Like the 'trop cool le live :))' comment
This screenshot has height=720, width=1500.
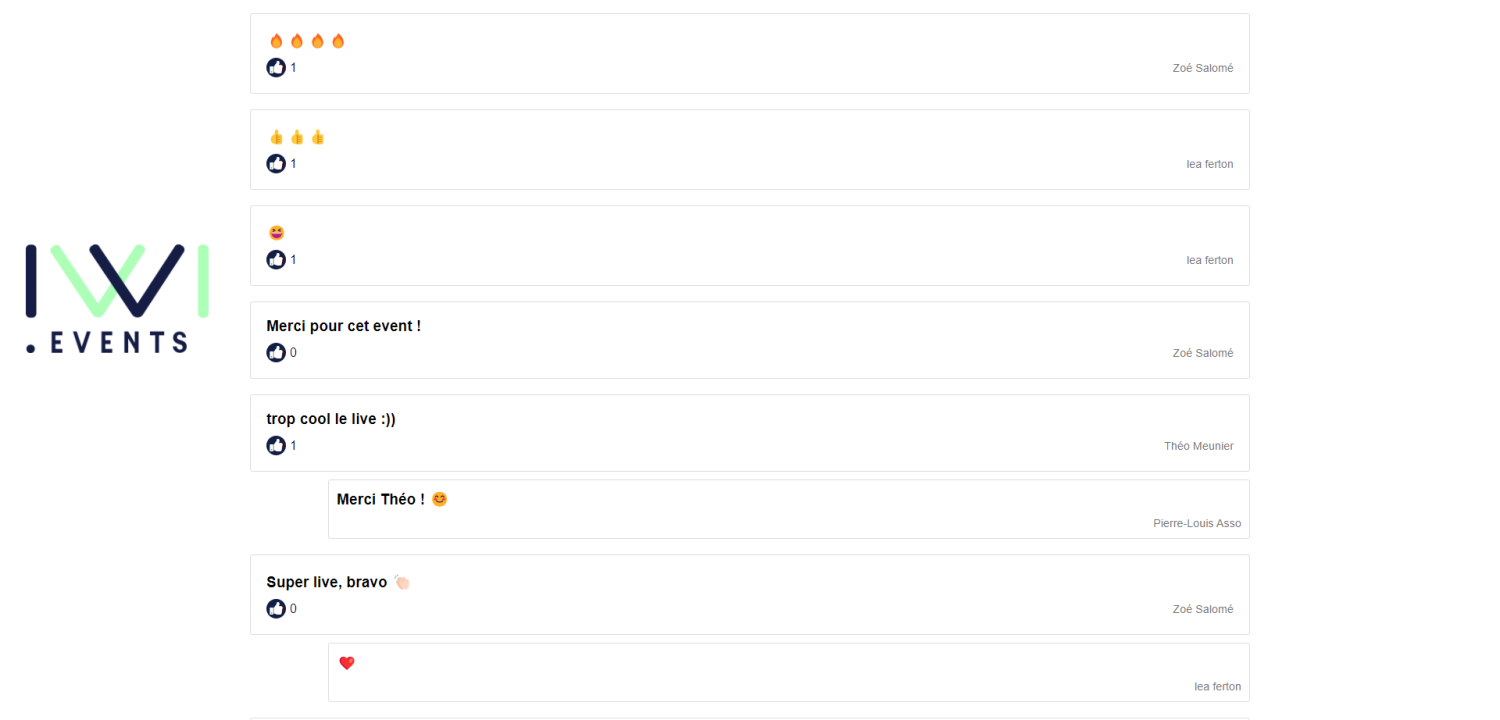point(276,445)
